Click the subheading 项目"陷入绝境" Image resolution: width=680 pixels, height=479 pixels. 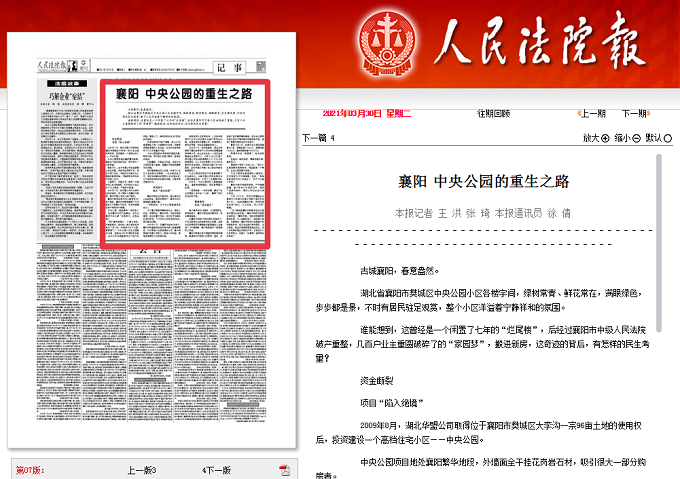[x=391, y=403]
